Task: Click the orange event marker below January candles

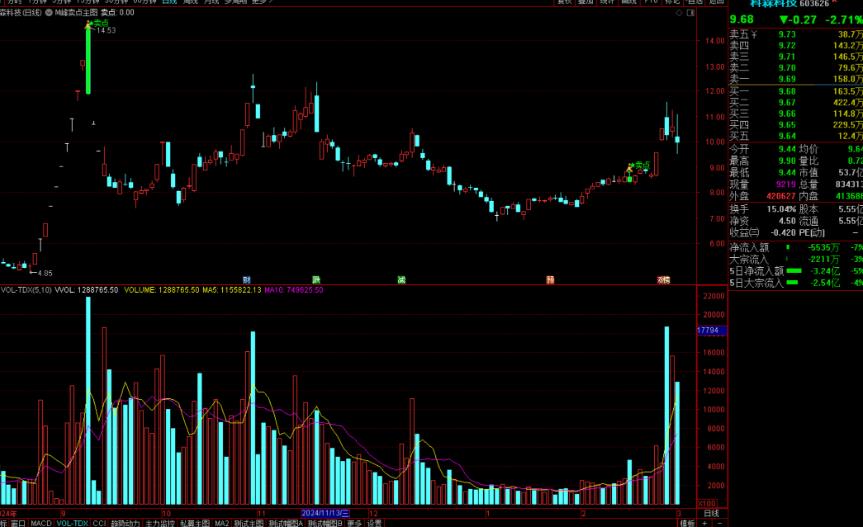Action: (550, 280)
